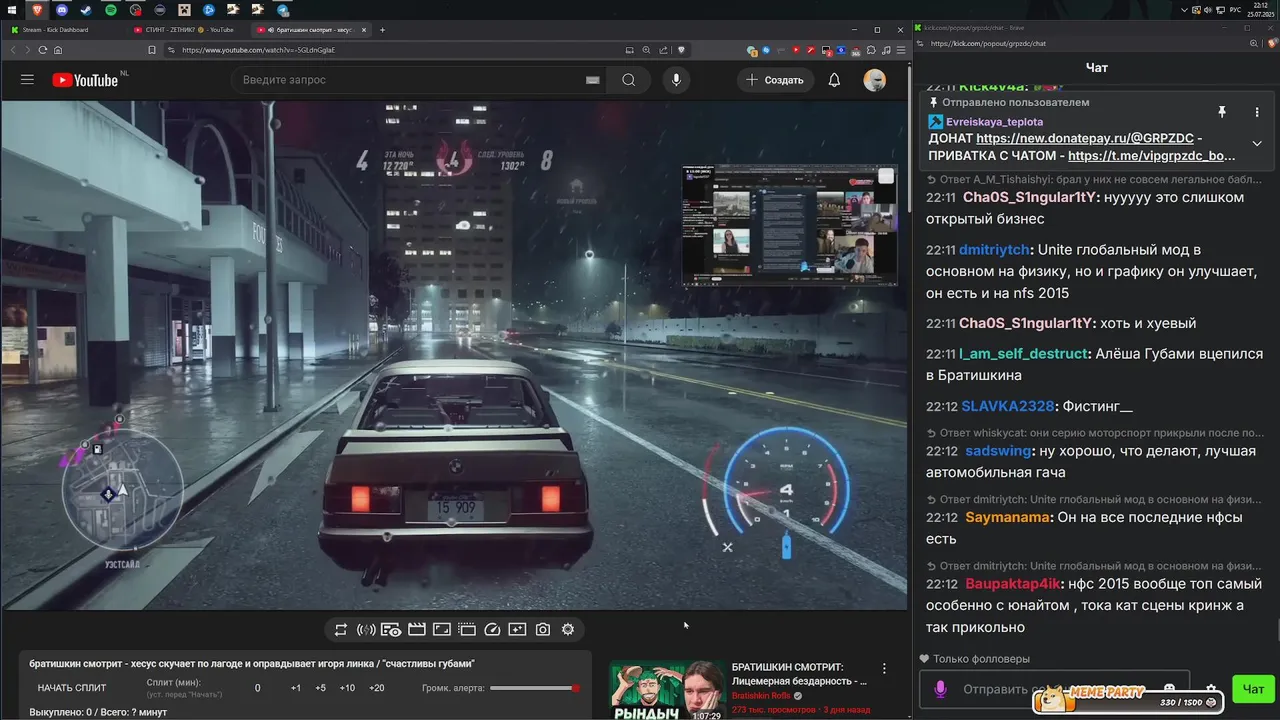
Task: Open YouTube notifications bell
Action: pos(834,80)
